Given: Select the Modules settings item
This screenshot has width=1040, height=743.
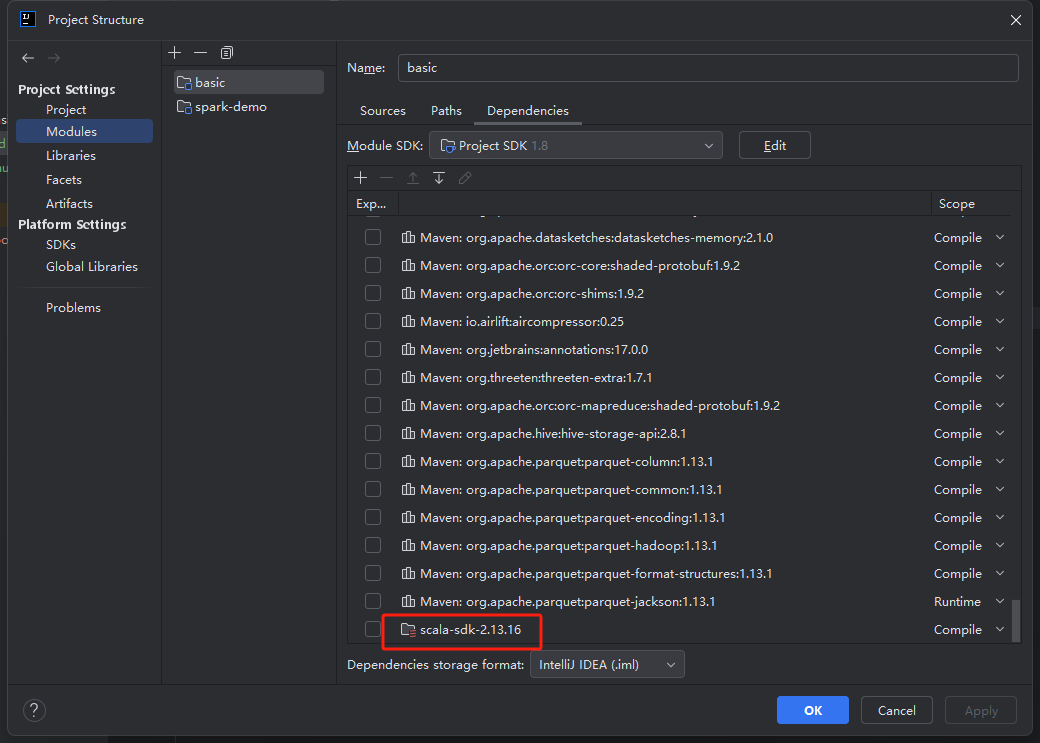Looking at the screenshot, I should (85, 131).
